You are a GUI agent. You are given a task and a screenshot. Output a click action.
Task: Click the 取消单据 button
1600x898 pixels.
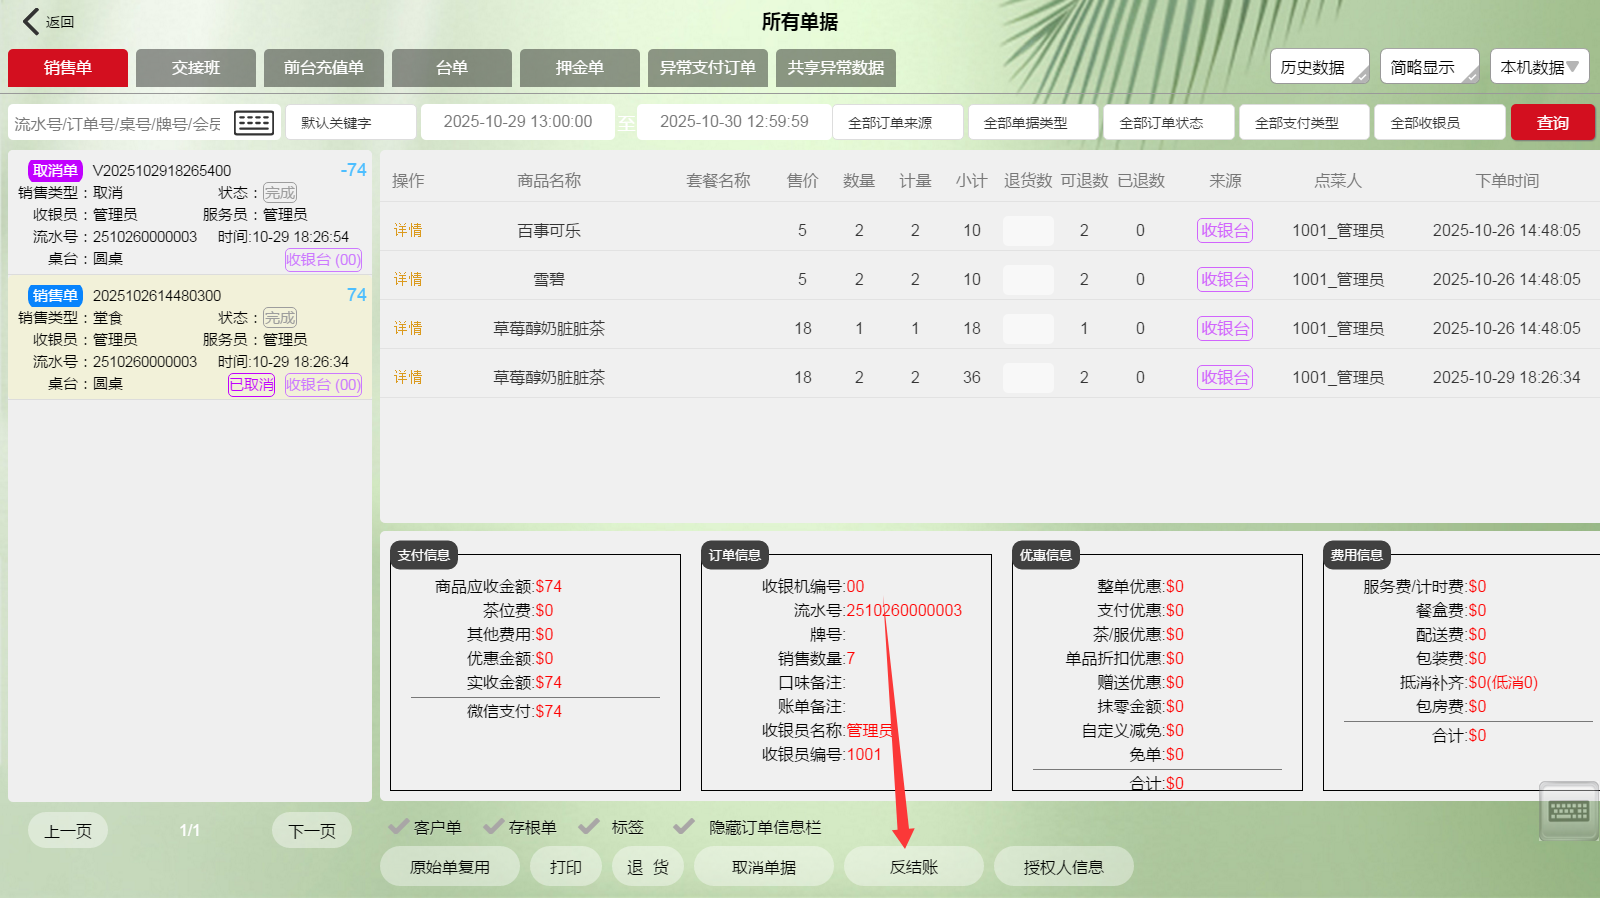pos(764,867)
